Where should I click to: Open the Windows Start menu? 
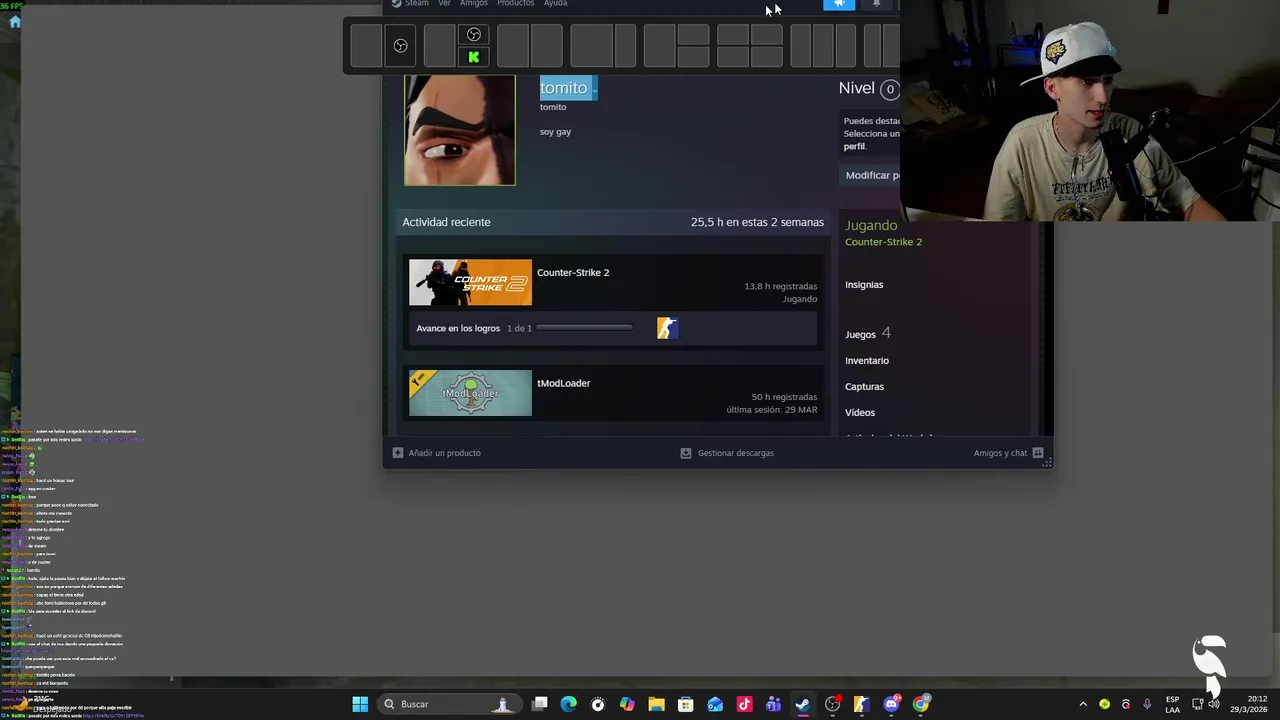click(360, 704)
